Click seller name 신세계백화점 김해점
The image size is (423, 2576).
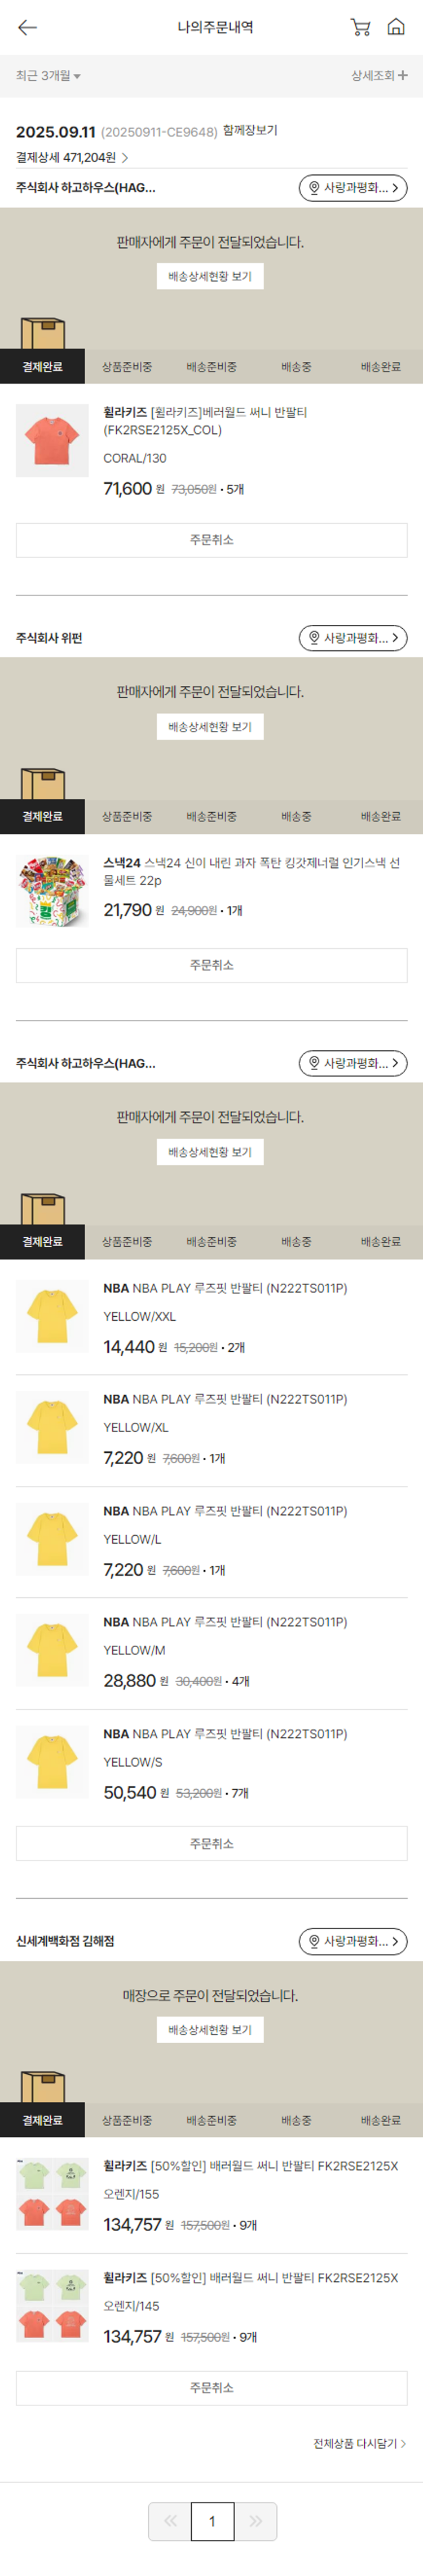point(65,1941)
